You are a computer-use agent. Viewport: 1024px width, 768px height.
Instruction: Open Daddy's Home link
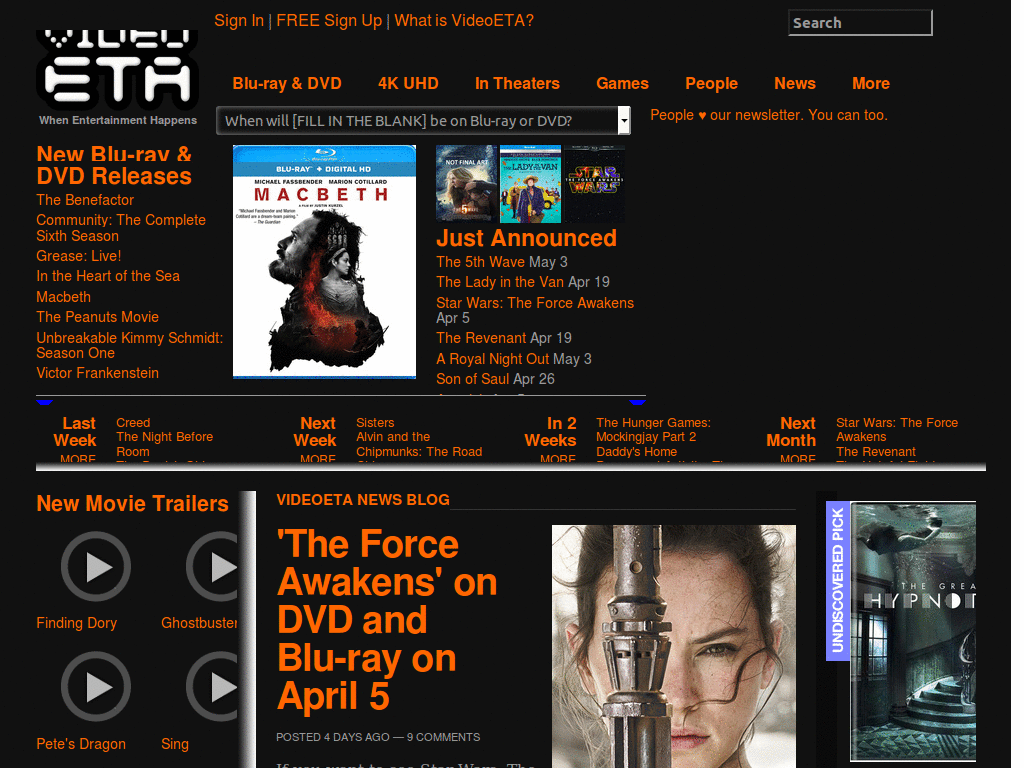tap(636, 452)
